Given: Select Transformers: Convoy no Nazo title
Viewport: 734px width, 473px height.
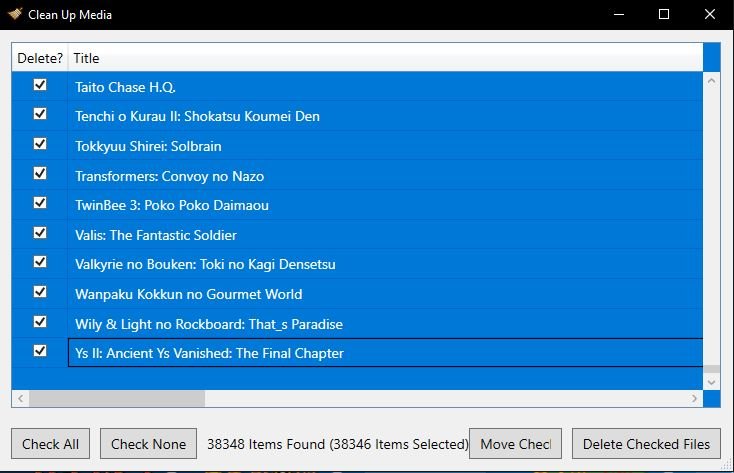Looking at the screenshot, I should pyautogui.click(x=169, y=176).
